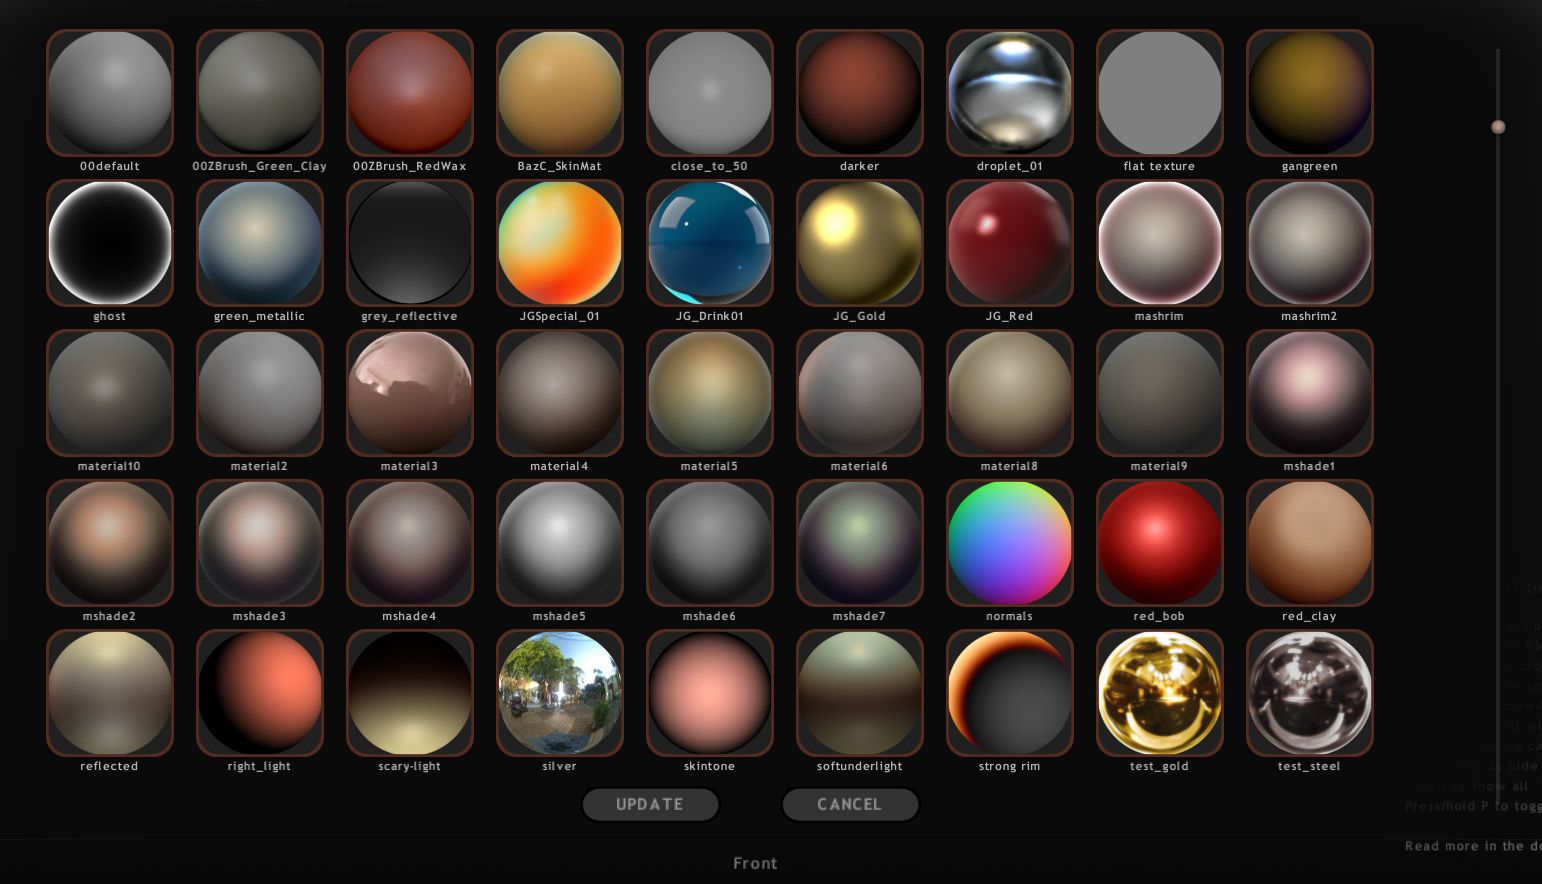Select the JGSpecial_01 rainbow material
This screenshot has width=1542, height=884.
coord(560,243)
